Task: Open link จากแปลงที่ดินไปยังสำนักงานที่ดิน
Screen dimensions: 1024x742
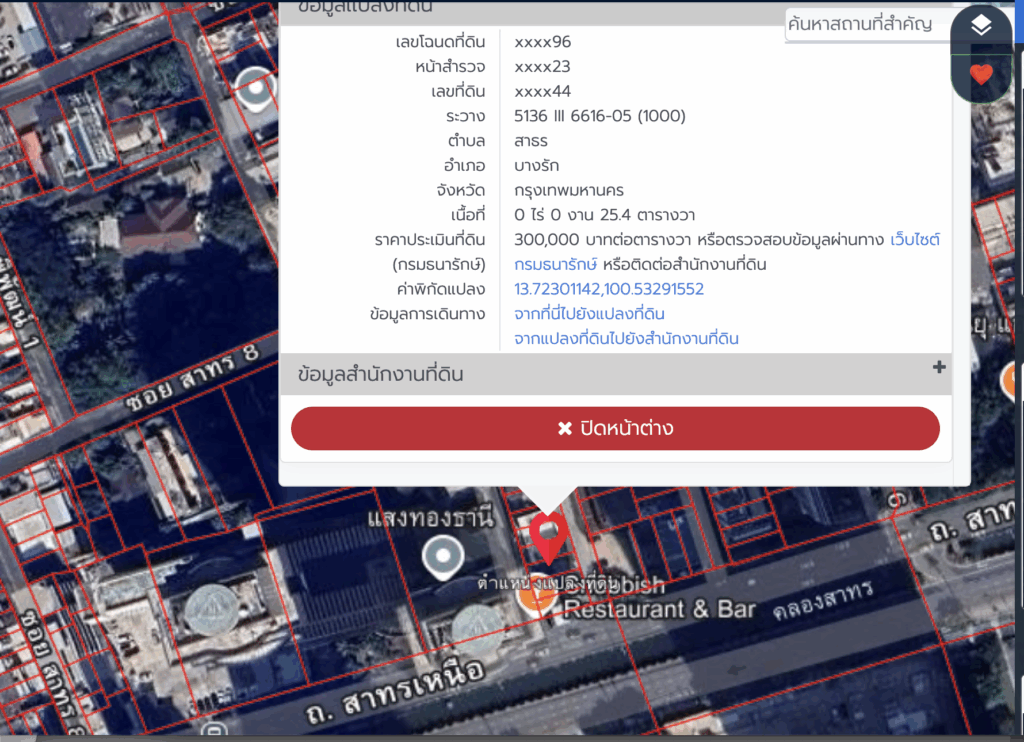Action: 626,339
